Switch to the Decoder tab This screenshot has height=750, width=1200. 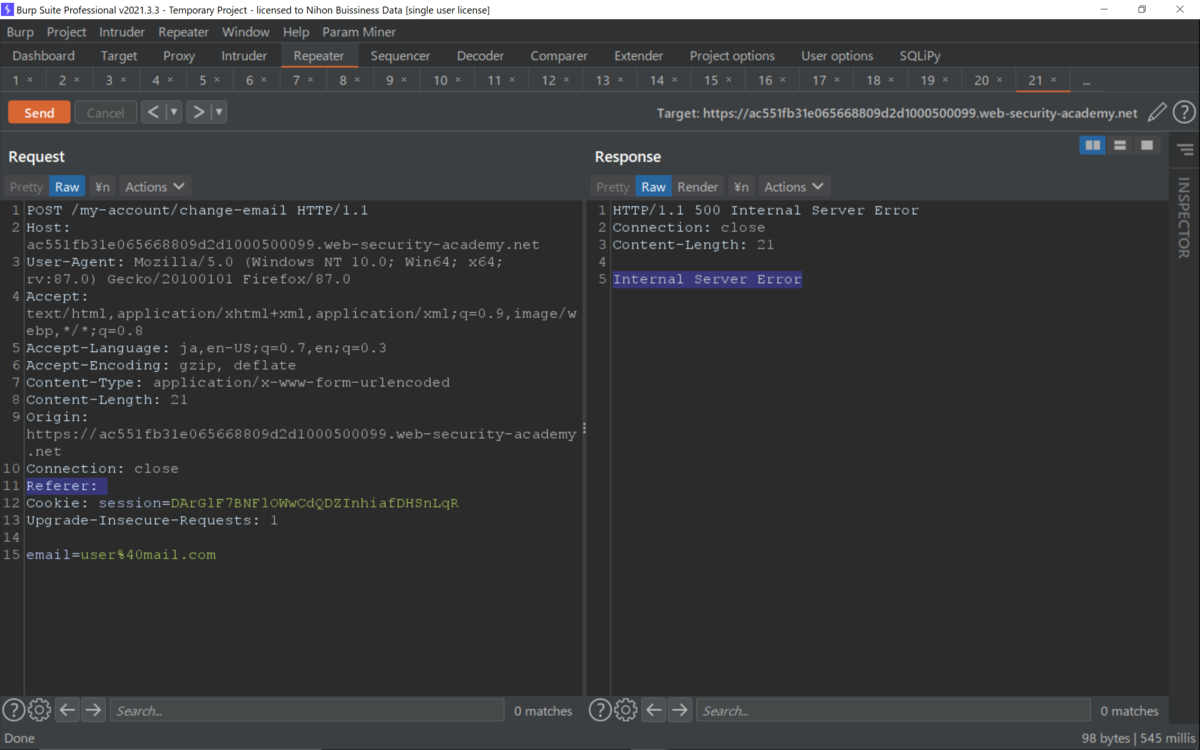480,56
